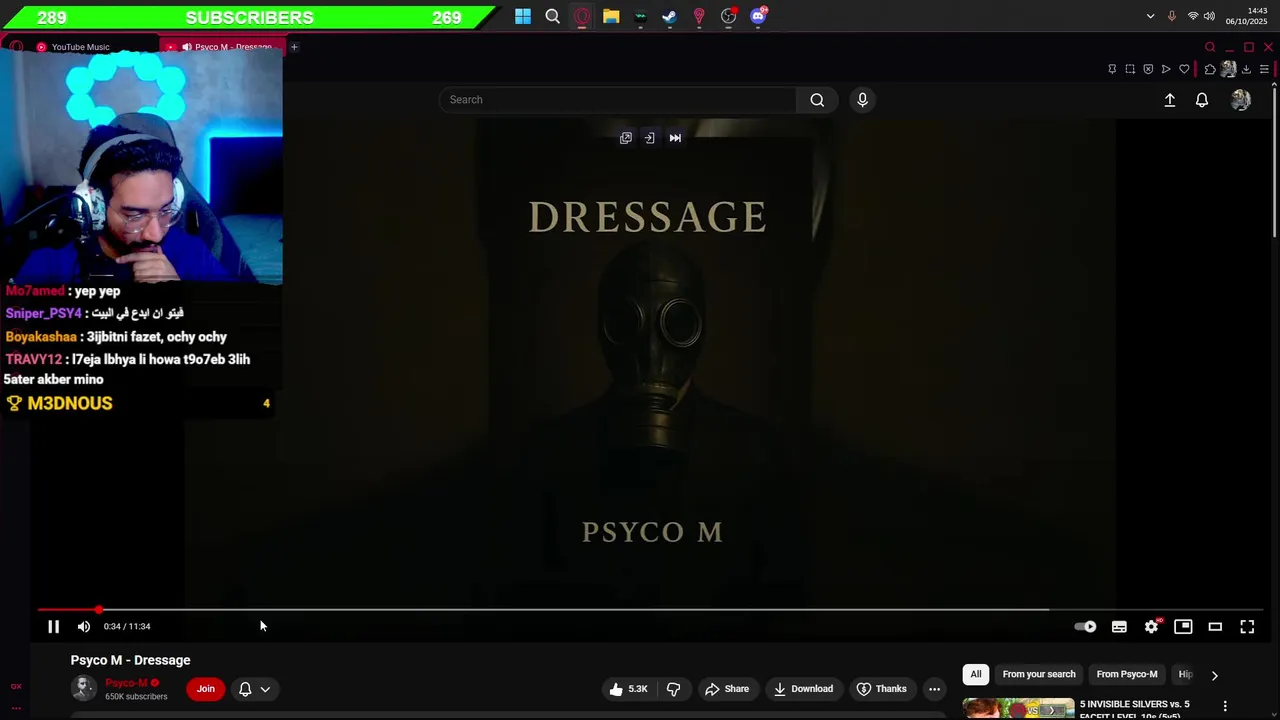Click the Opera snapshot capture icon
1280x720 pixels.
click(x=1130, y=69)
